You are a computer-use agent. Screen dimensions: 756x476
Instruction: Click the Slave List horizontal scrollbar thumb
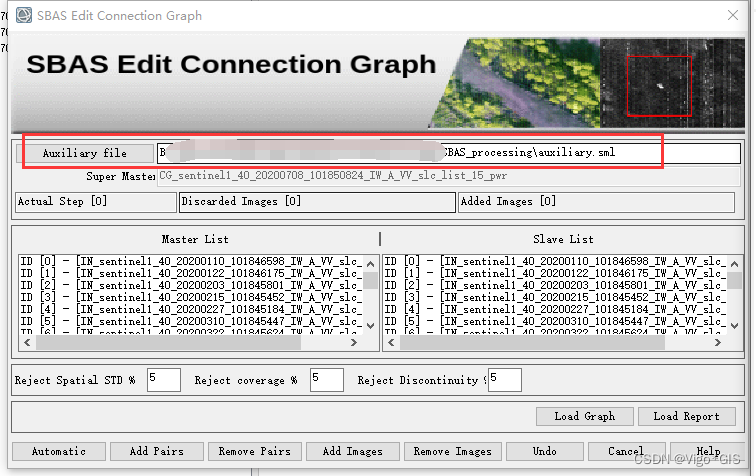(532, 342)
